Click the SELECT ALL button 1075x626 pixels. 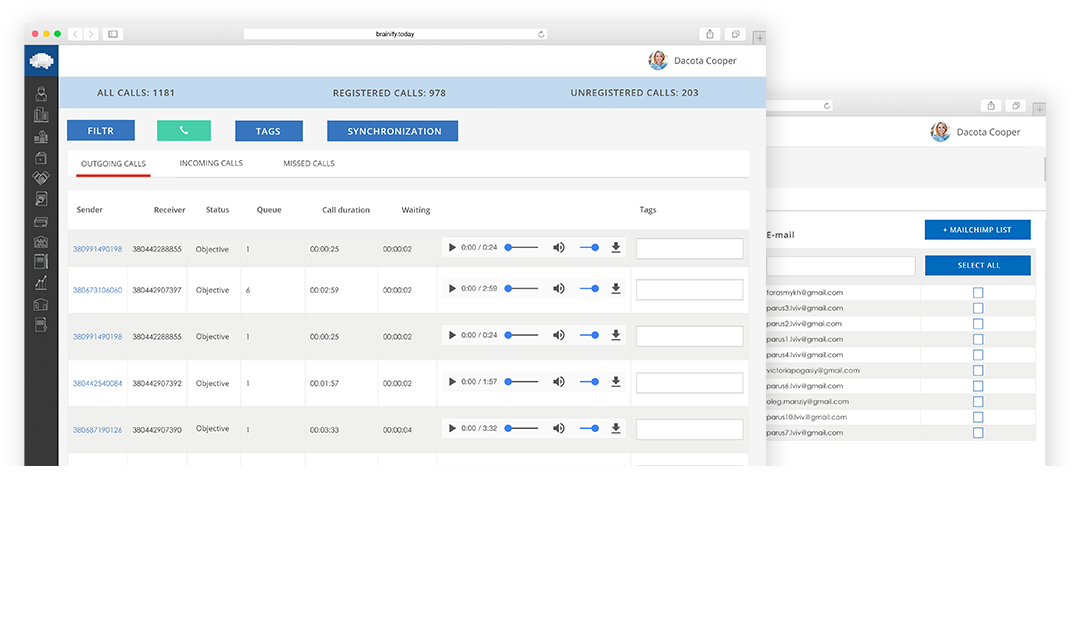(x=977, y=265)
